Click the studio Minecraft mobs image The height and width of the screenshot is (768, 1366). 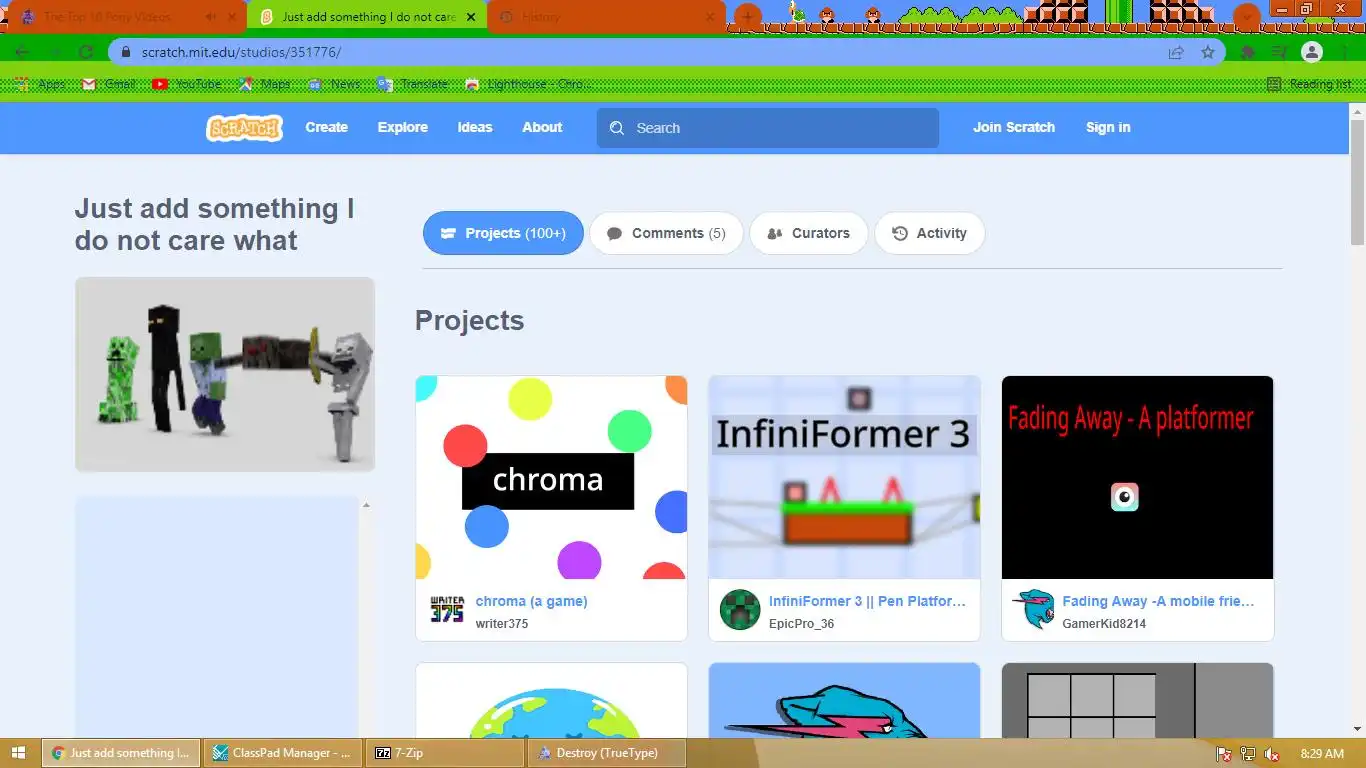click(x=225, y=374)
